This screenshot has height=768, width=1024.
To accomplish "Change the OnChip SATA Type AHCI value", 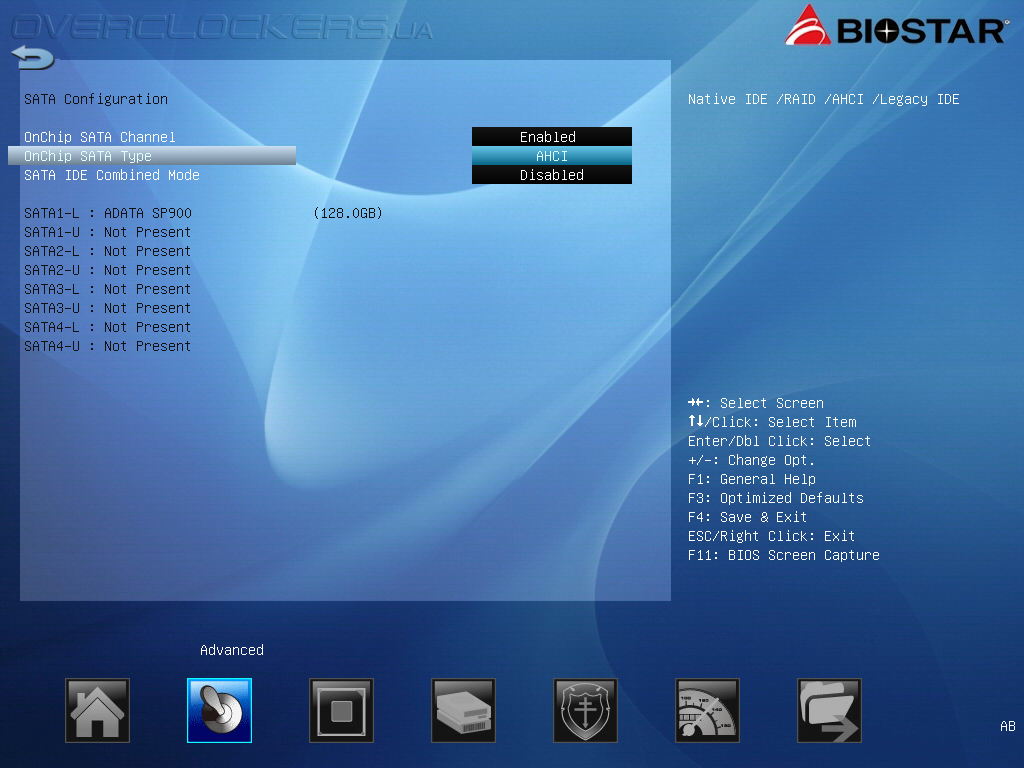I will 552,156.
